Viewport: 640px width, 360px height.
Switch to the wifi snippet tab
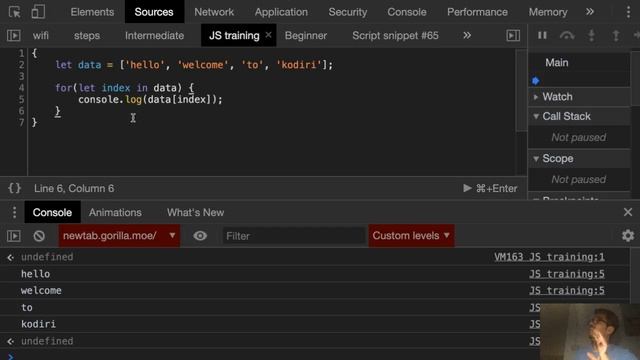[40, 36]
